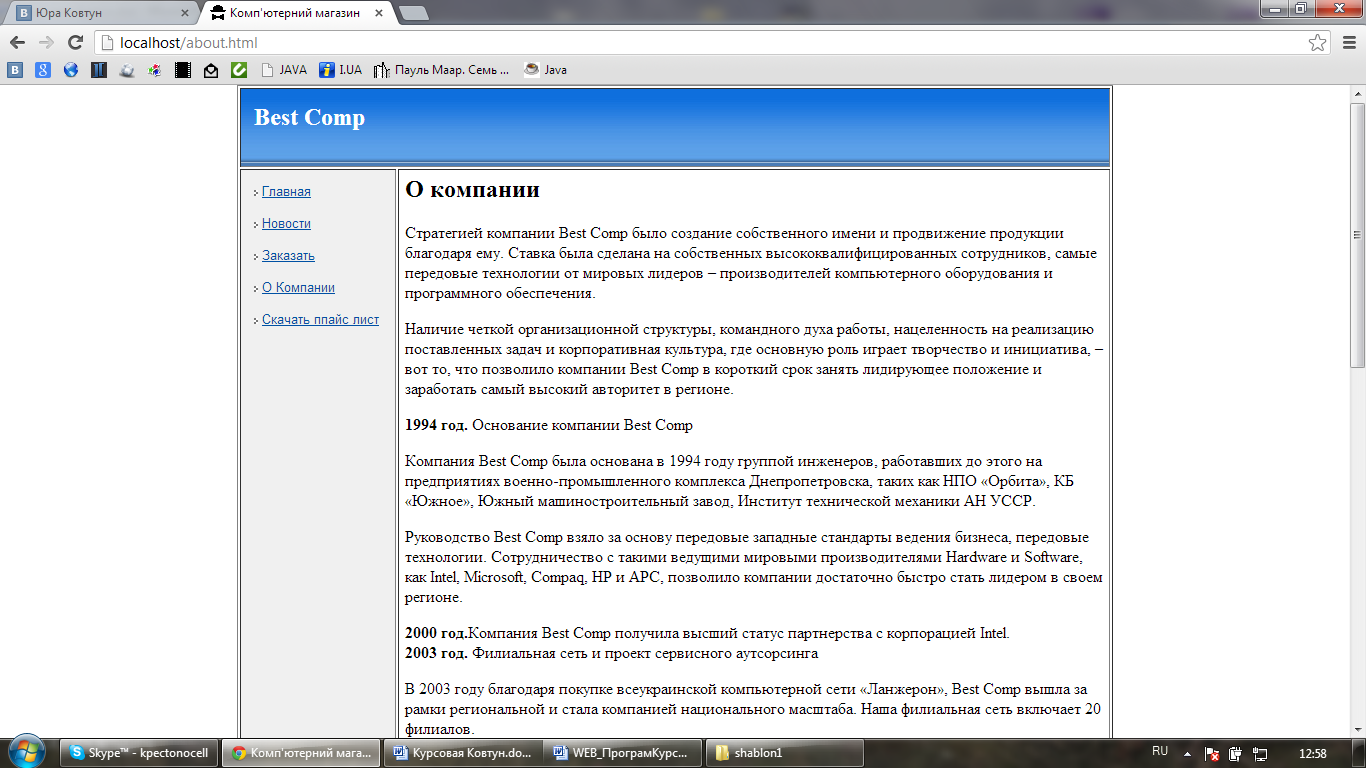Open the film strip bookmark icon
Image resolution: width=1366 pixels, height=768 pixels.
coord(183,70)
